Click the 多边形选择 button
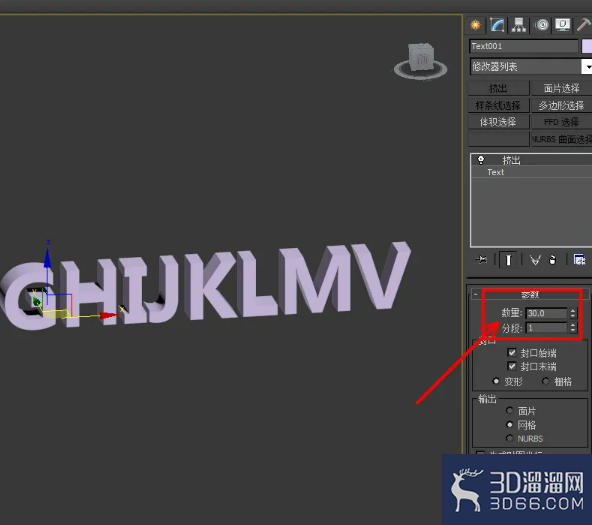The height and width of the screenshot is (525, 592). coord(561,105)
